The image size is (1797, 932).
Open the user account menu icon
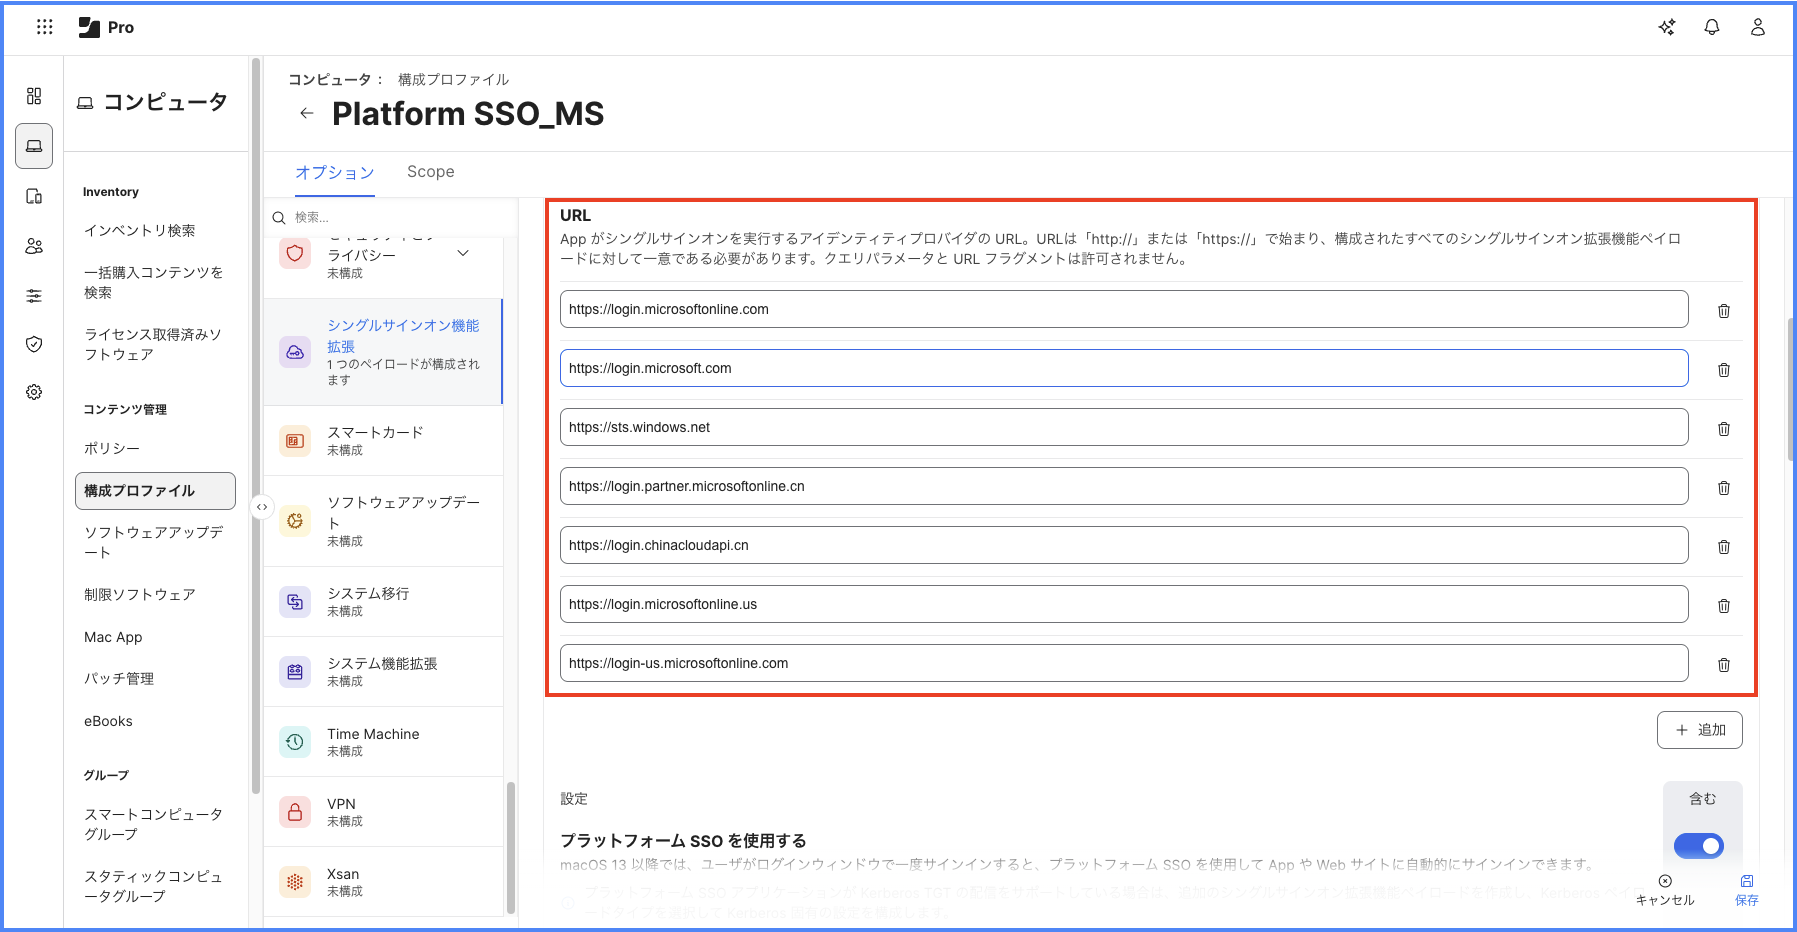1758,27
